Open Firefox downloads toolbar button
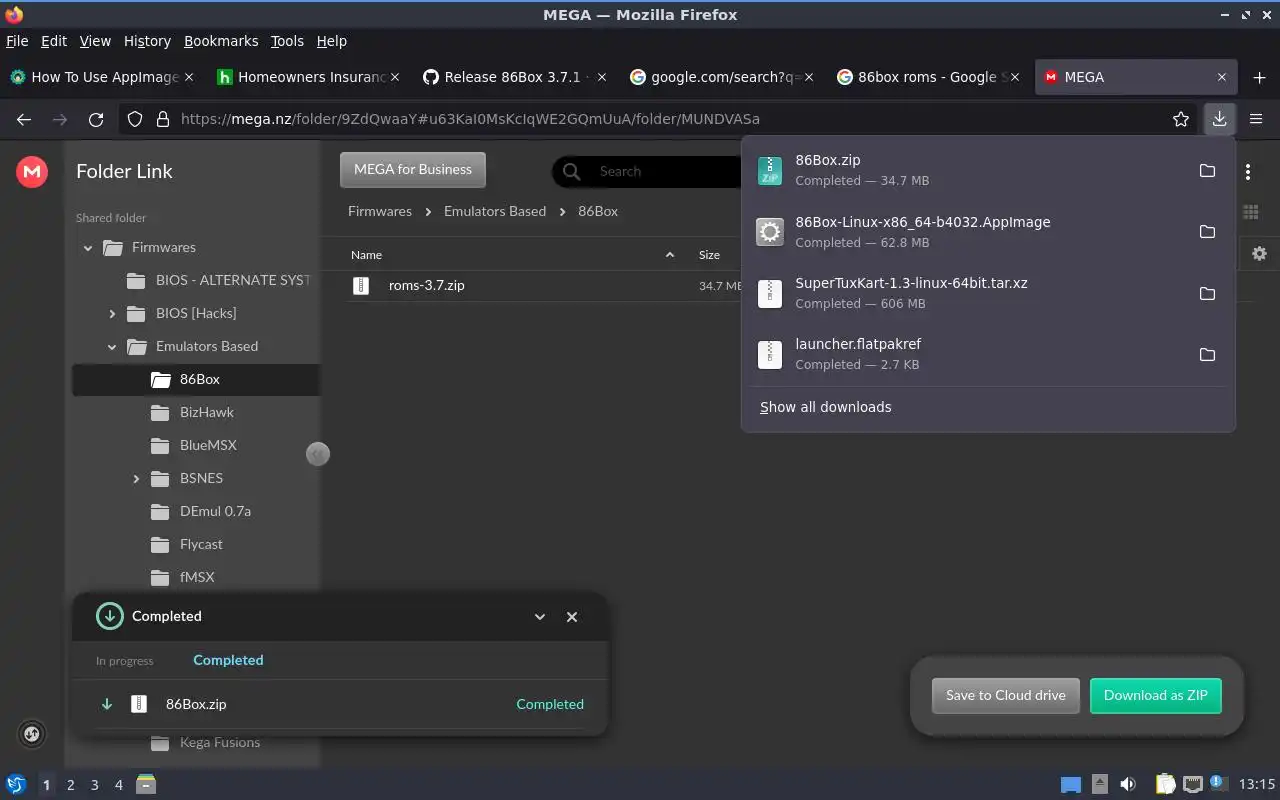1280x800 pixels. pos(1219,119)
